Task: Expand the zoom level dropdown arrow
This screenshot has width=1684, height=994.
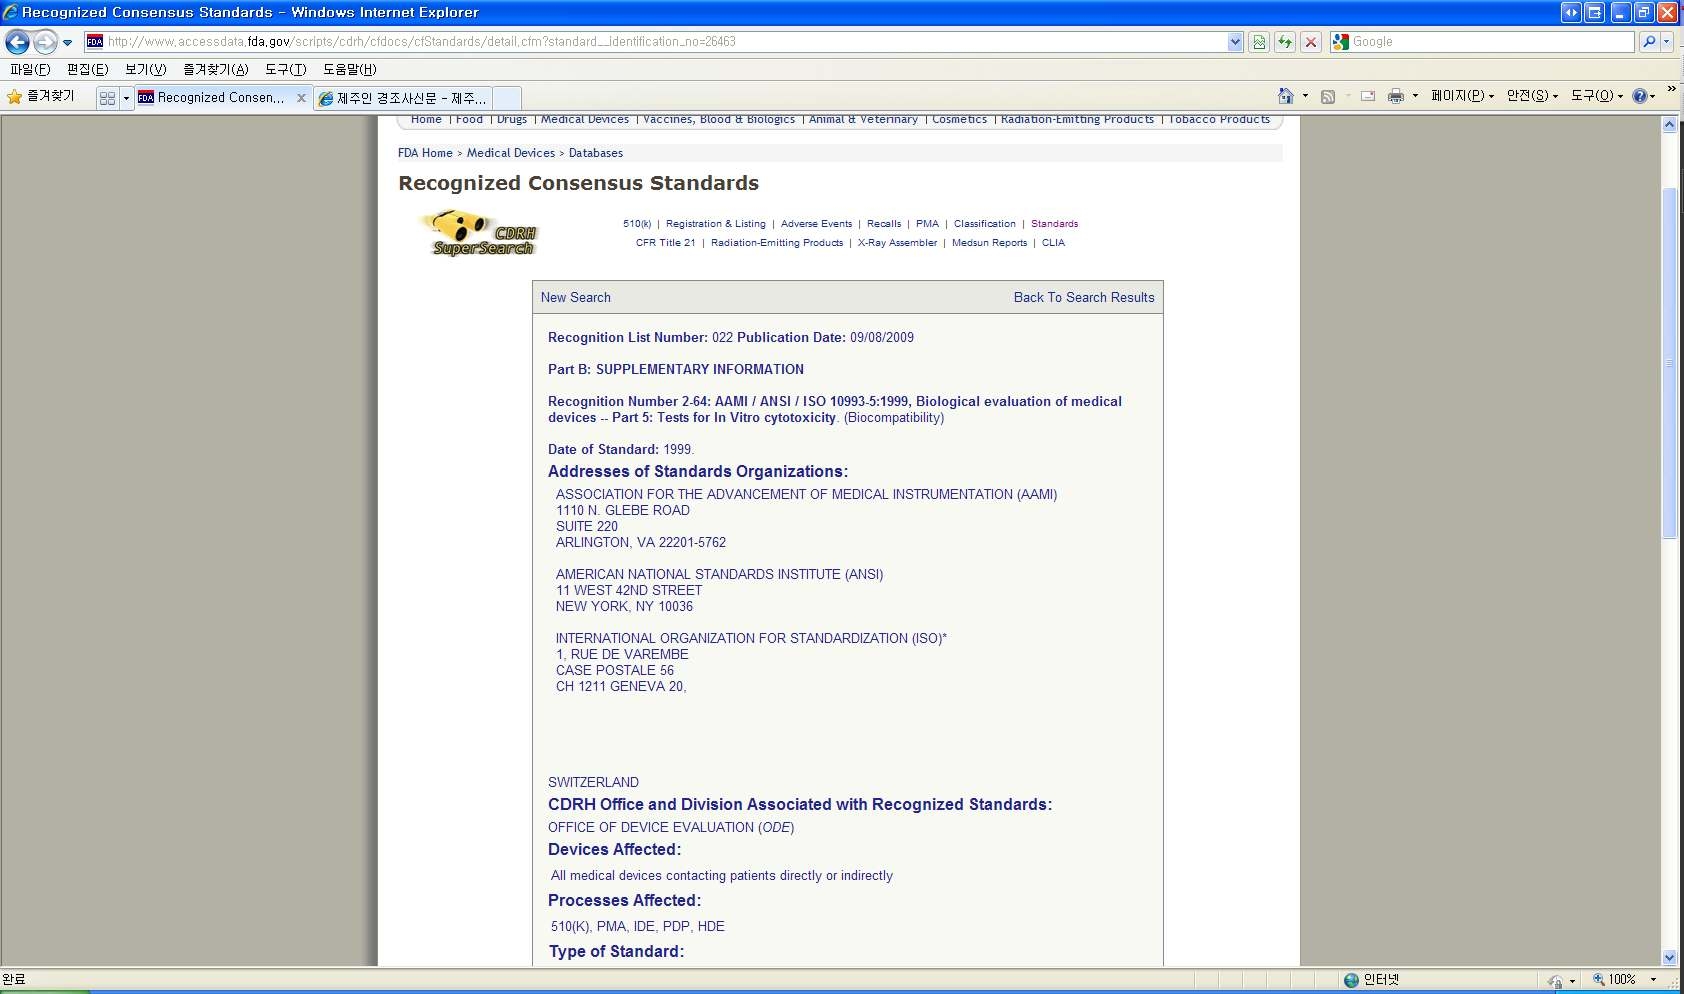Action: (x=1653, y=980)
